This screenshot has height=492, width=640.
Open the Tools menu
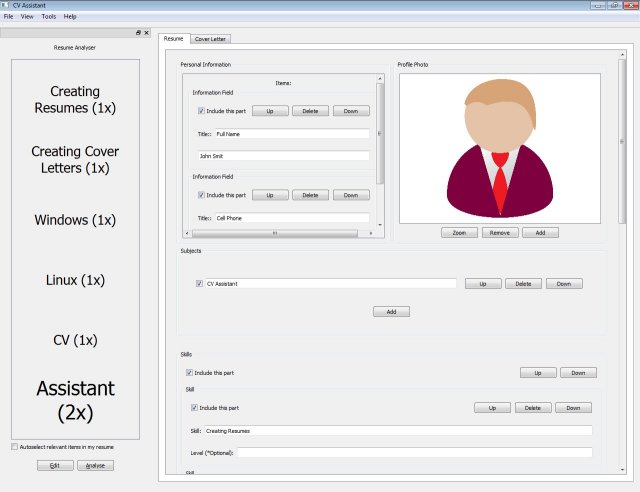49,16
